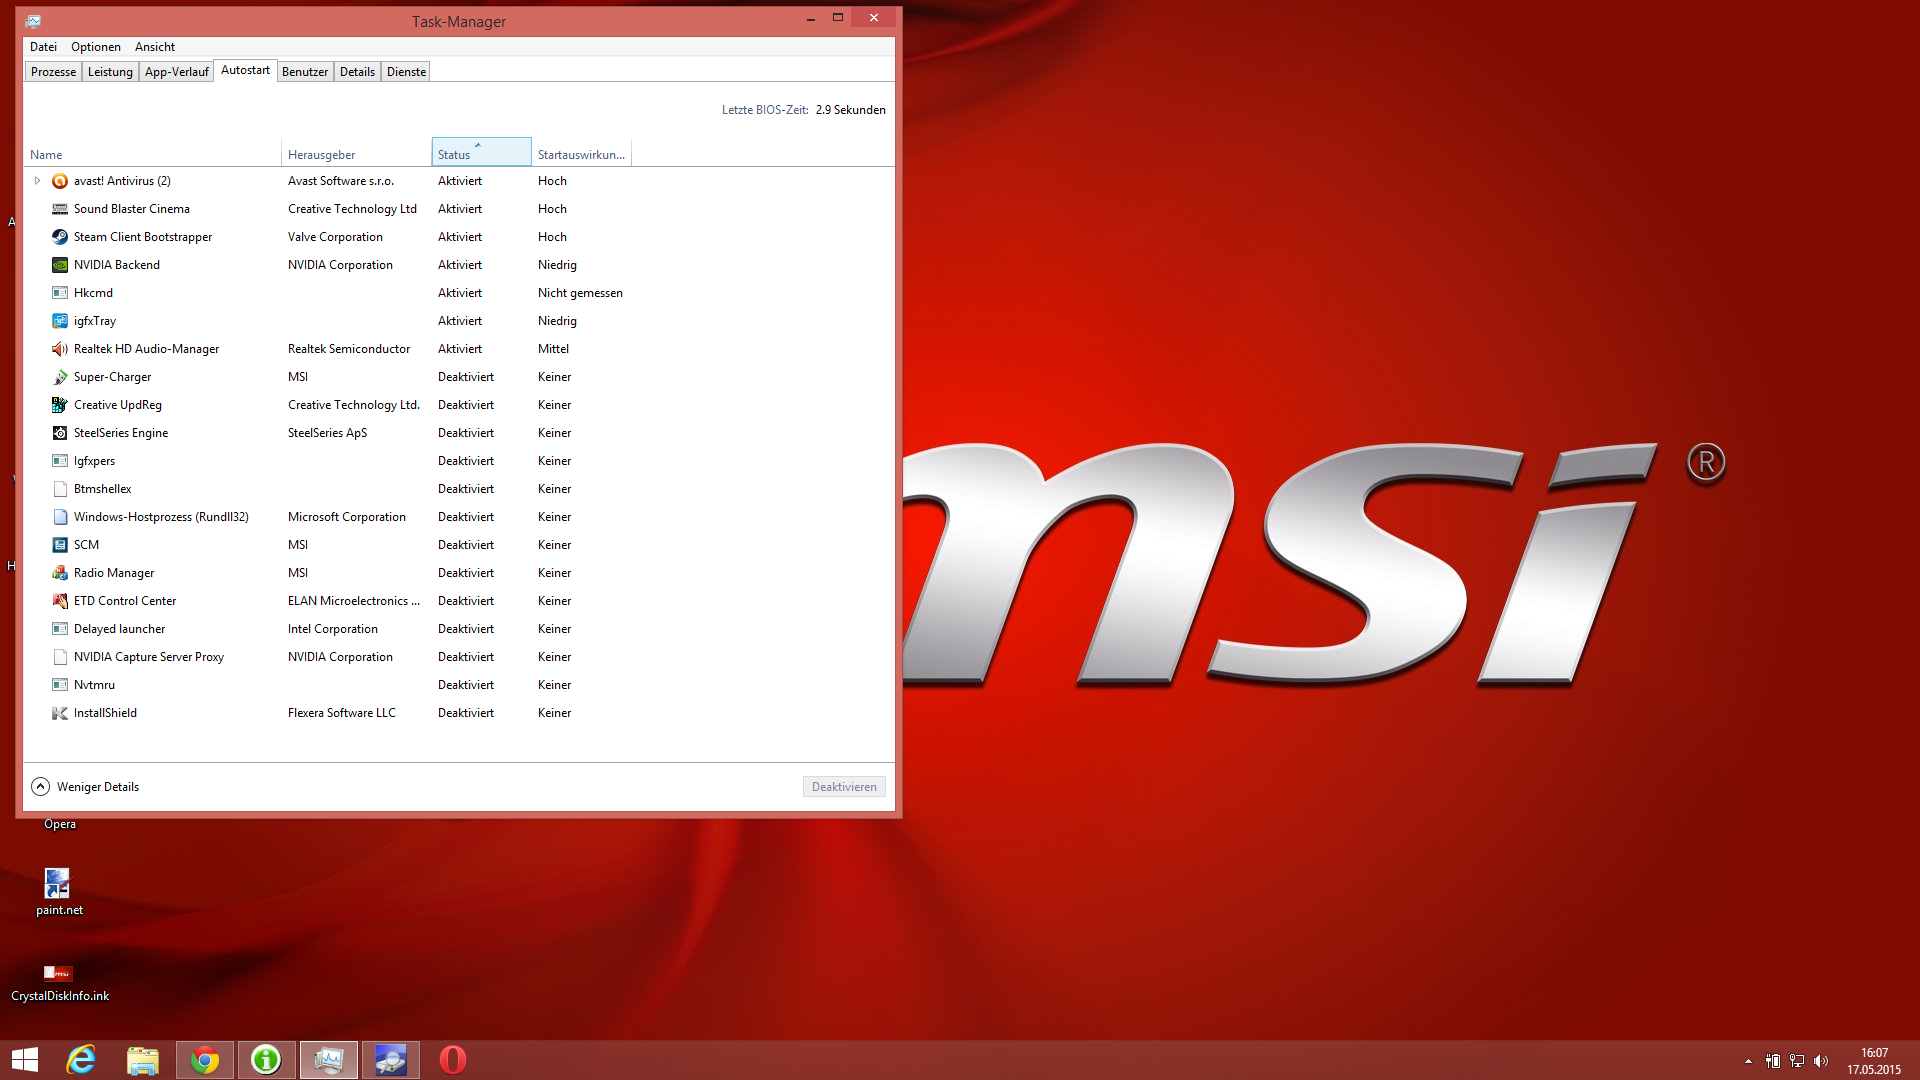The height and width of the screenshot is (1080, 1920).
Task: Click the Super-Charger row icon
Action: click(60, 377)
